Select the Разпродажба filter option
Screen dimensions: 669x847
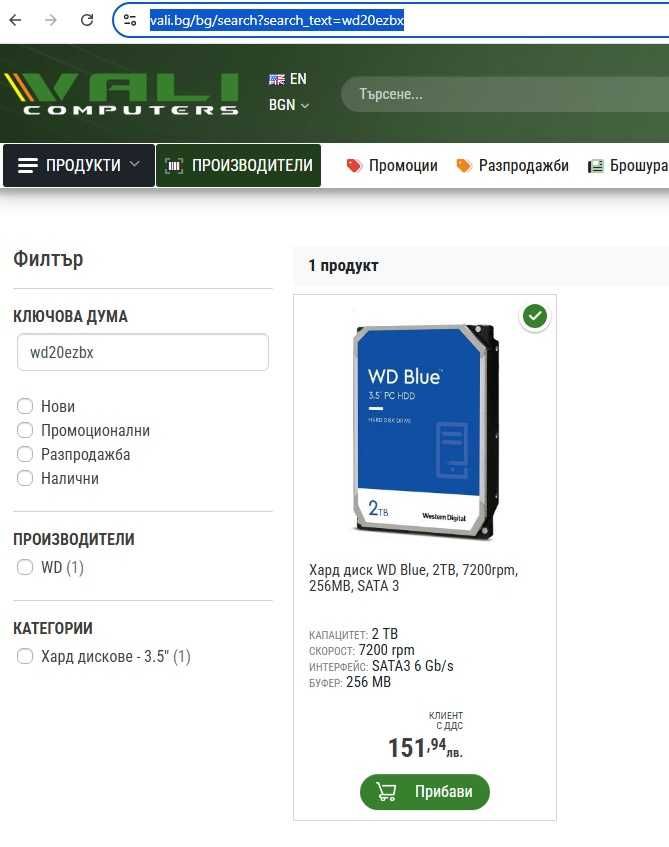pyautogui.click(x=25, y=454)
